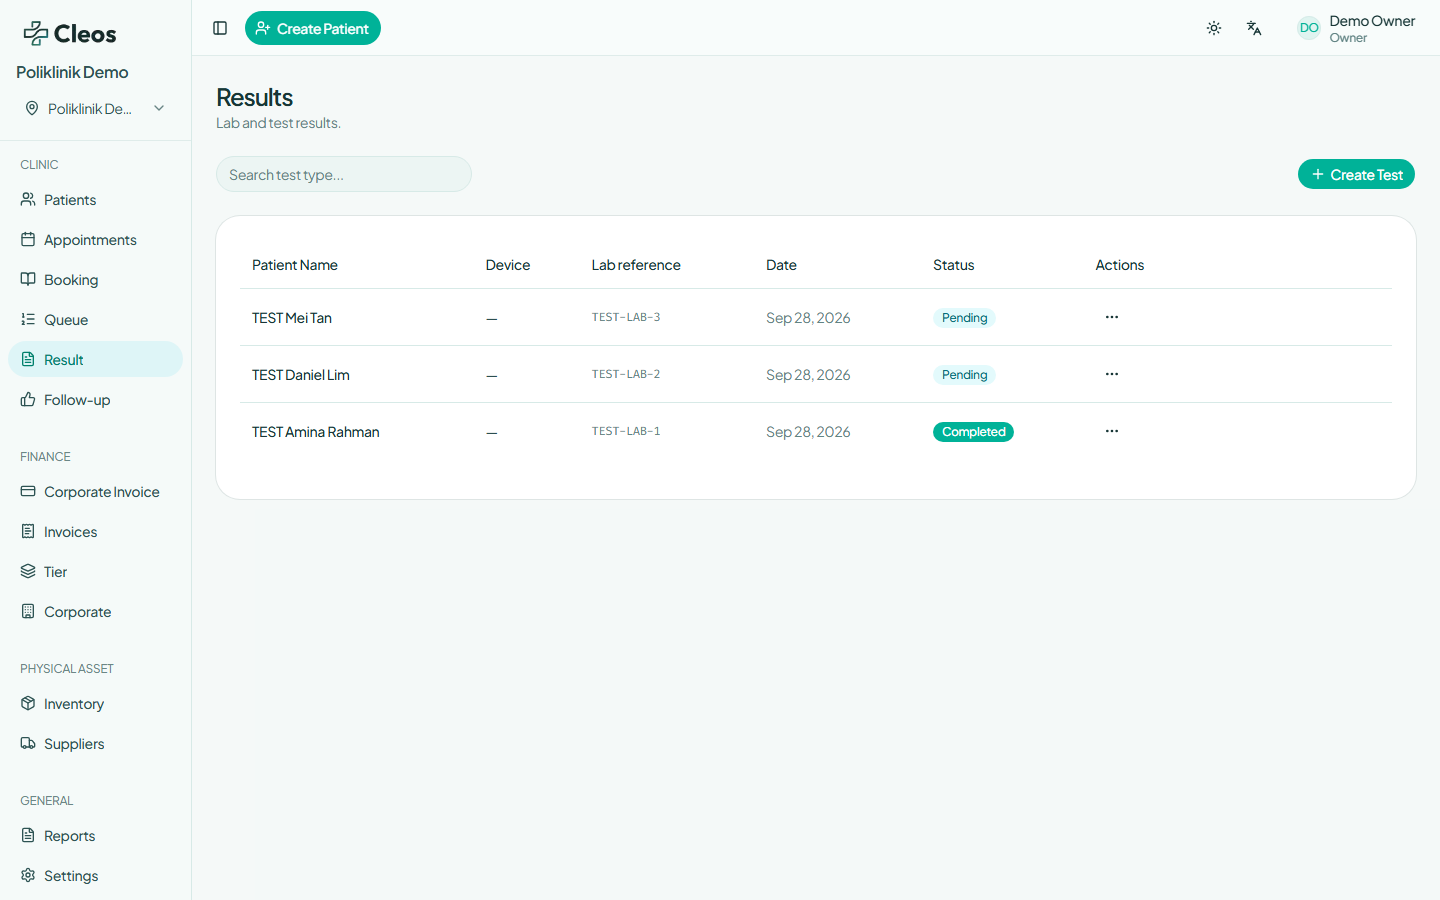Click the DO user avatar
The image size is (1440, 900).
[1309, 28]
